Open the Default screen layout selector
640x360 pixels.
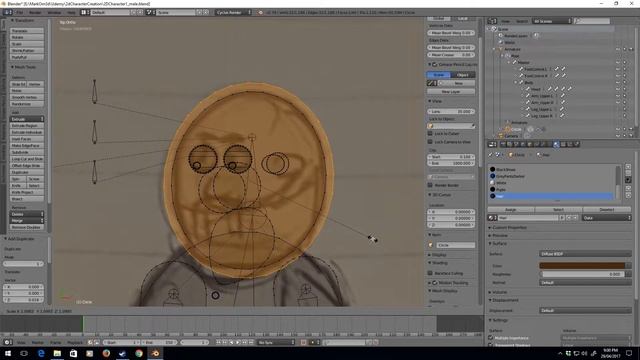[x=110, y=13]
